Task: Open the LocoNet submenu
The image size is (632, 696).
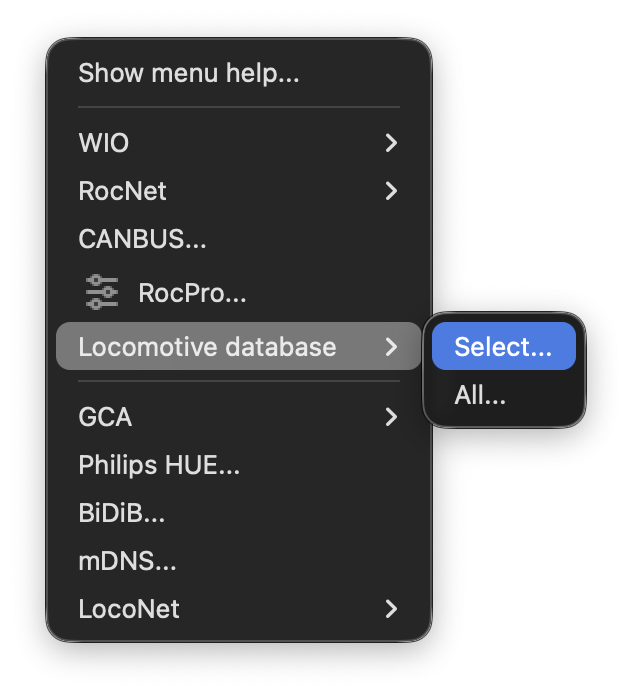Action: (129, 608)
